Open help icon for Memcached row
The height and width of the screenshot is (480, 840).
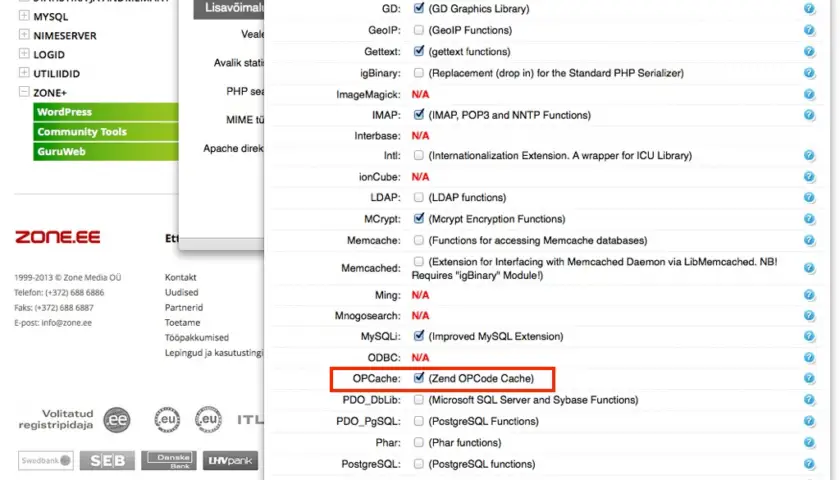(x=809, y=268)
